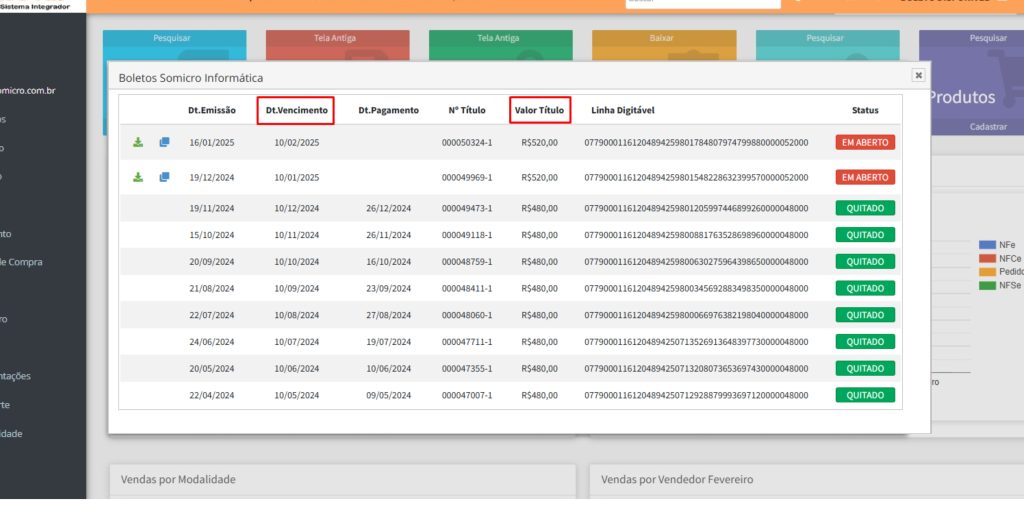Select the R$480,00 value of title 000047711-1

pos(539,342)
